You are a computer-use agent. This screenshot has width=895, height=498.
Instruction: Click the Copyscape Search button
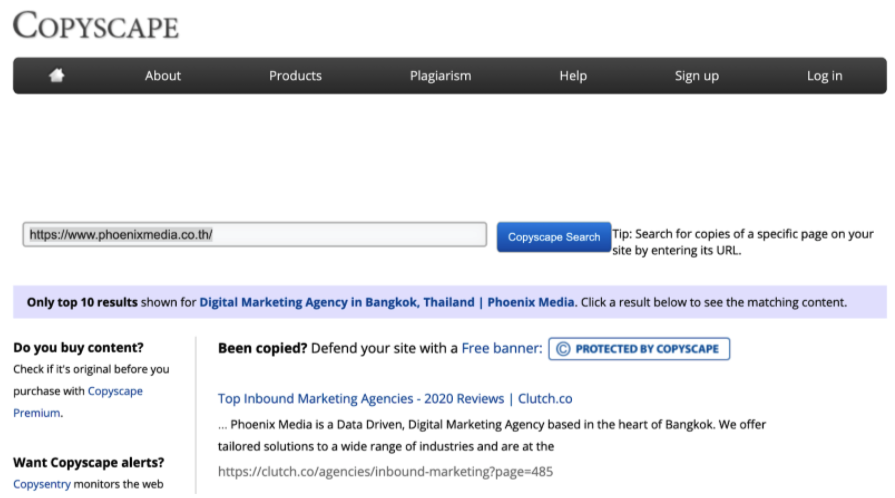tap(554, 237)
